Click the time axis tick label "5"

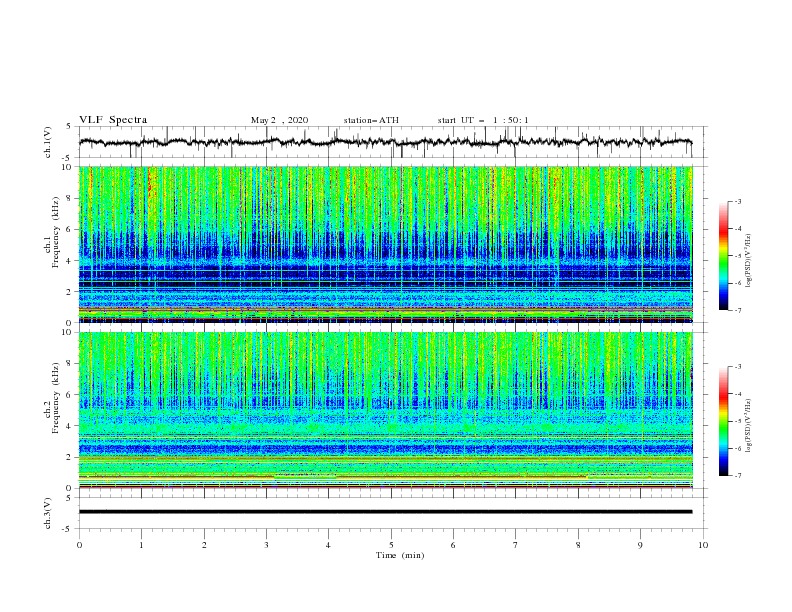pyautogui.click(x=391, y=545)
